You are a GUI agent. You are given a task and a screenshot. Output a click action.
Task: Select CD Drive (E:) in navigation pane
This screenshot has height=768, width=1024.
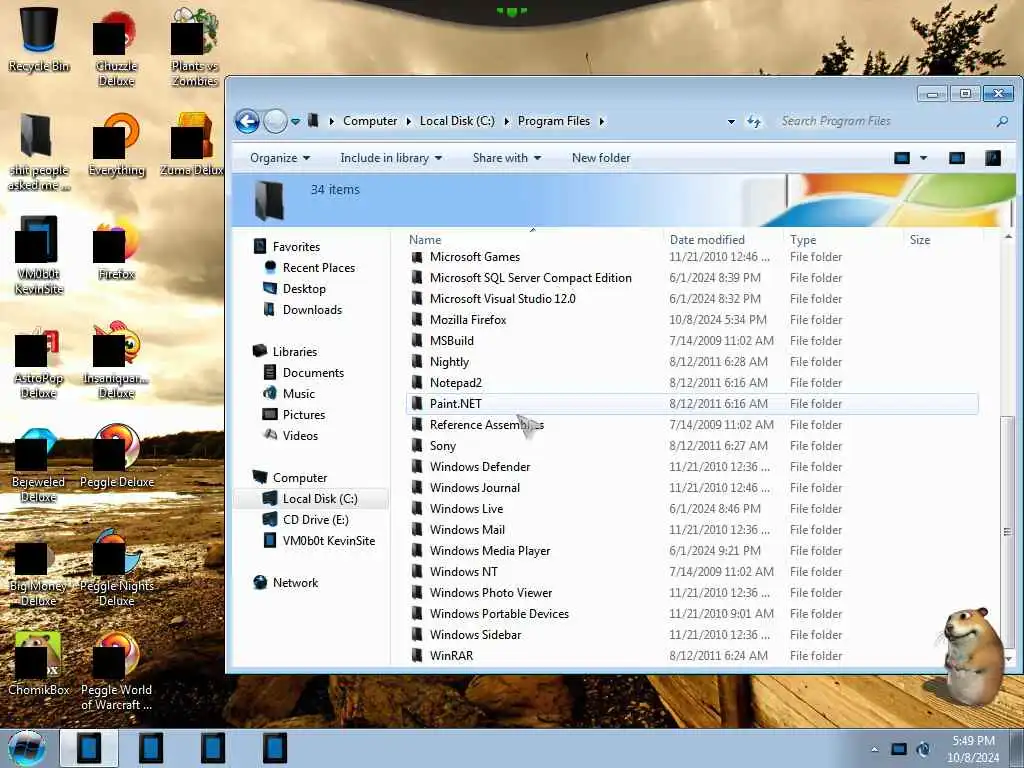[x=315, y=520]
